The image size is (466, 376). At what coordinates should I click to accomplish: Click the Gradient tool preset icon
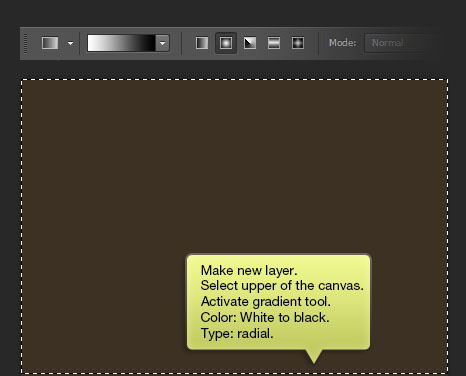coord(50,43)
